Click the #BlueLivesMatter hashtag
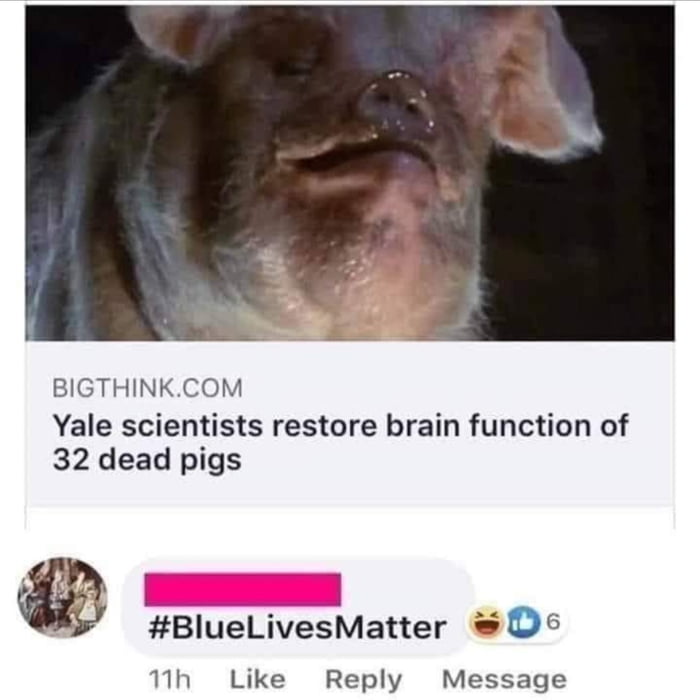 [297, 627]
